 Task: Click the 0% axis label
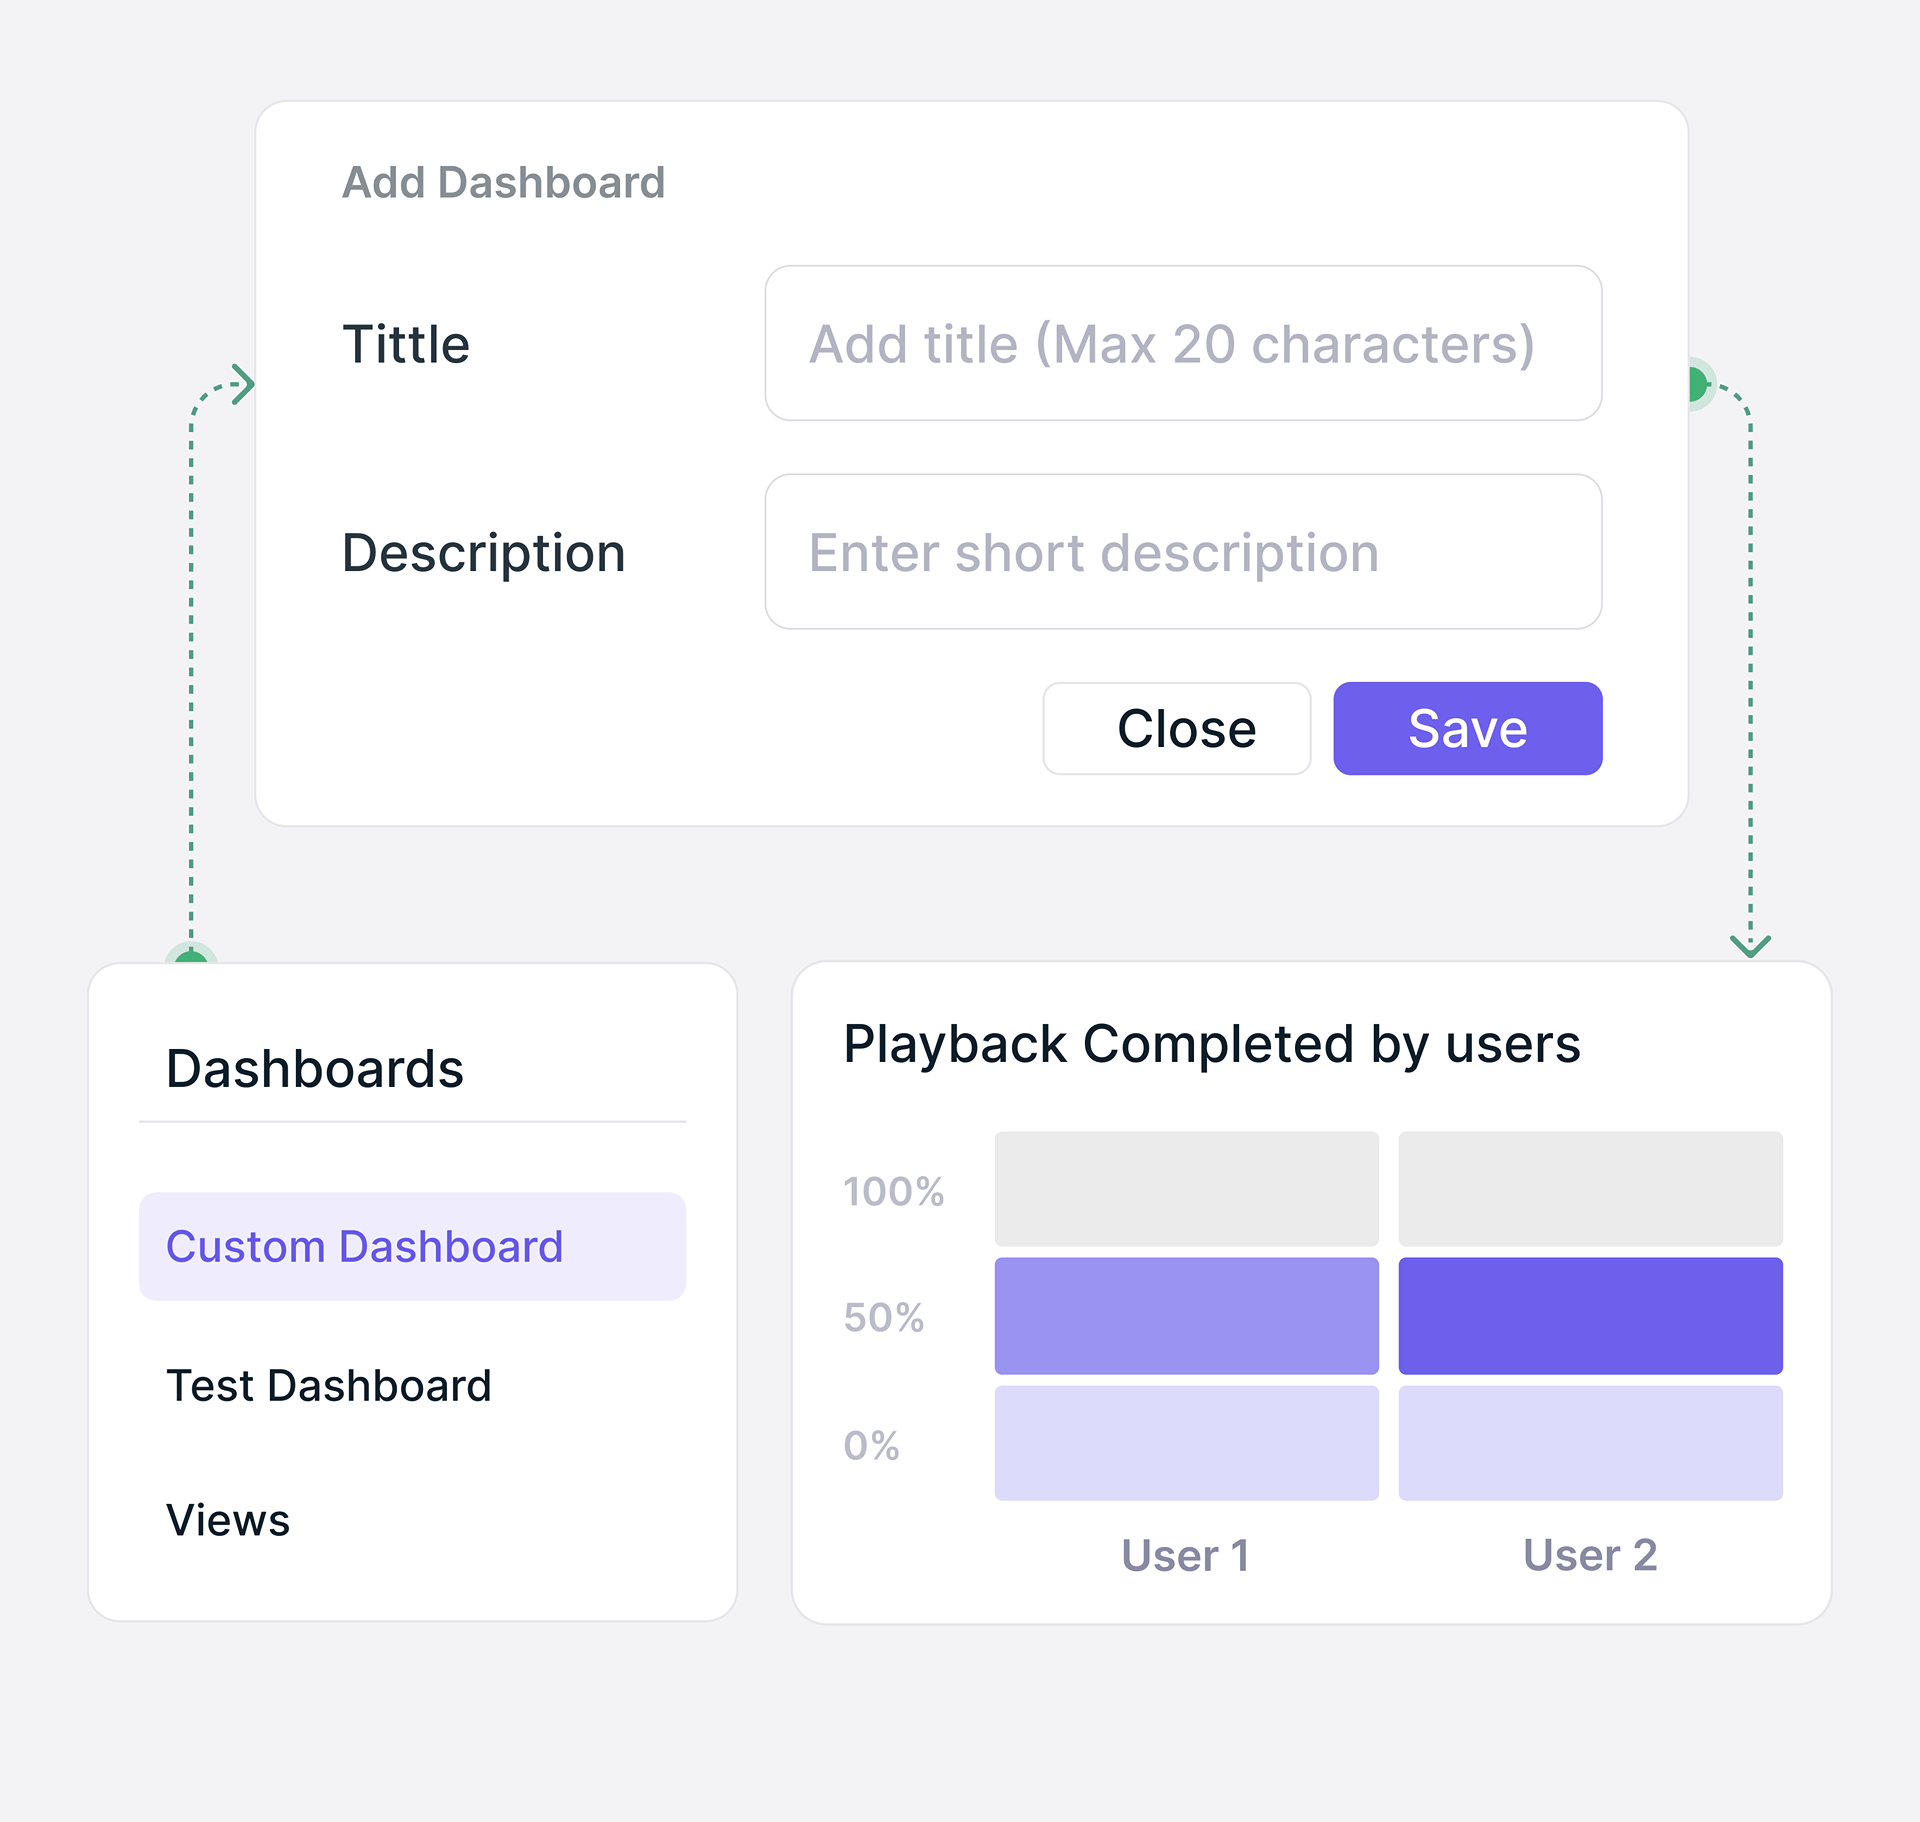pos(871,1445)
